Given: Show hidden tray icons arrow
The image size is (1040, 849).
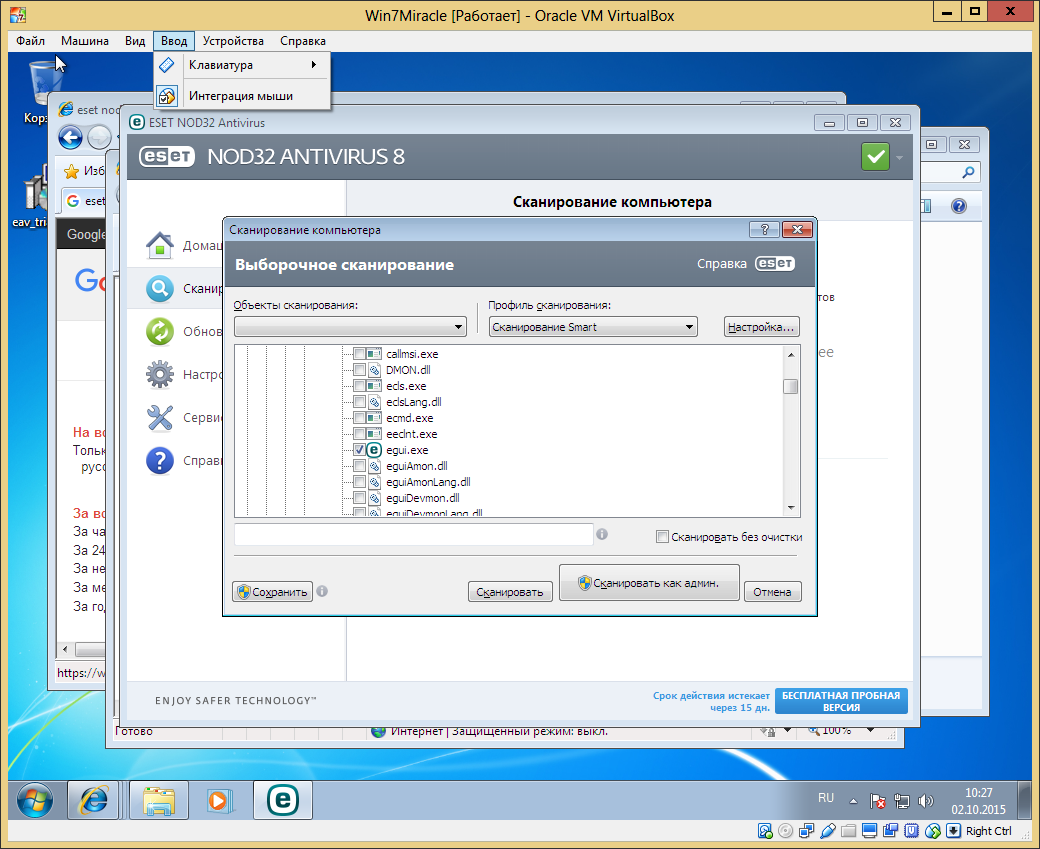Looking at the screenshot, I should 854,801.
